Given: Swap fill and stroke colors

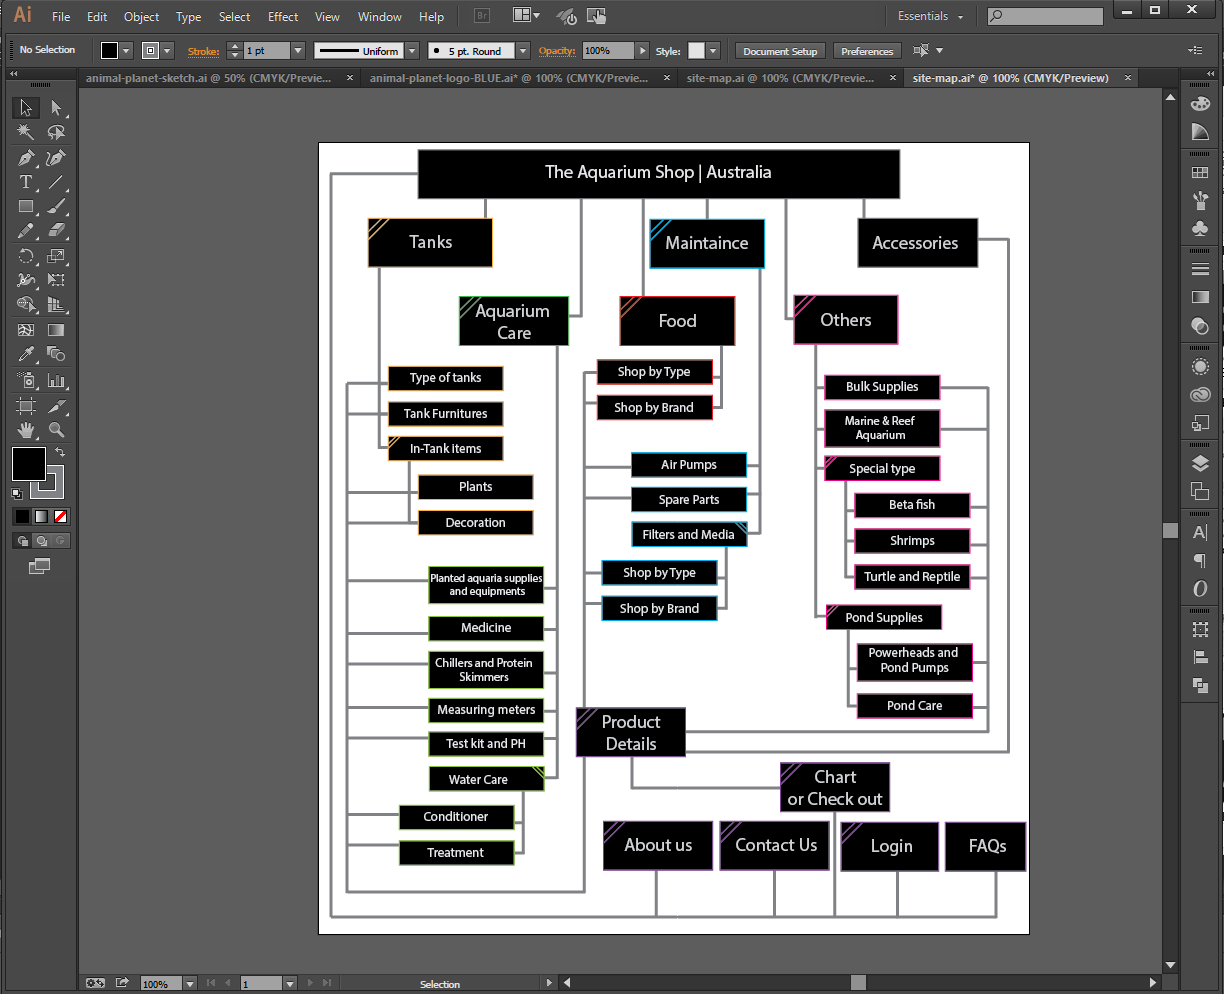Looking at the screenshot, I should [60, 453].
